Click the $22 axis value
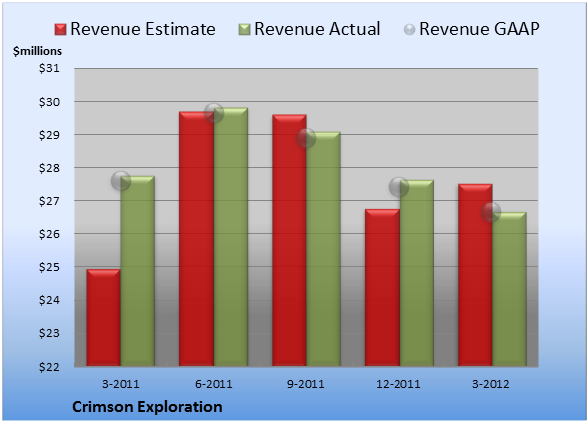This screenshot has width=588, height=422. 49,367
